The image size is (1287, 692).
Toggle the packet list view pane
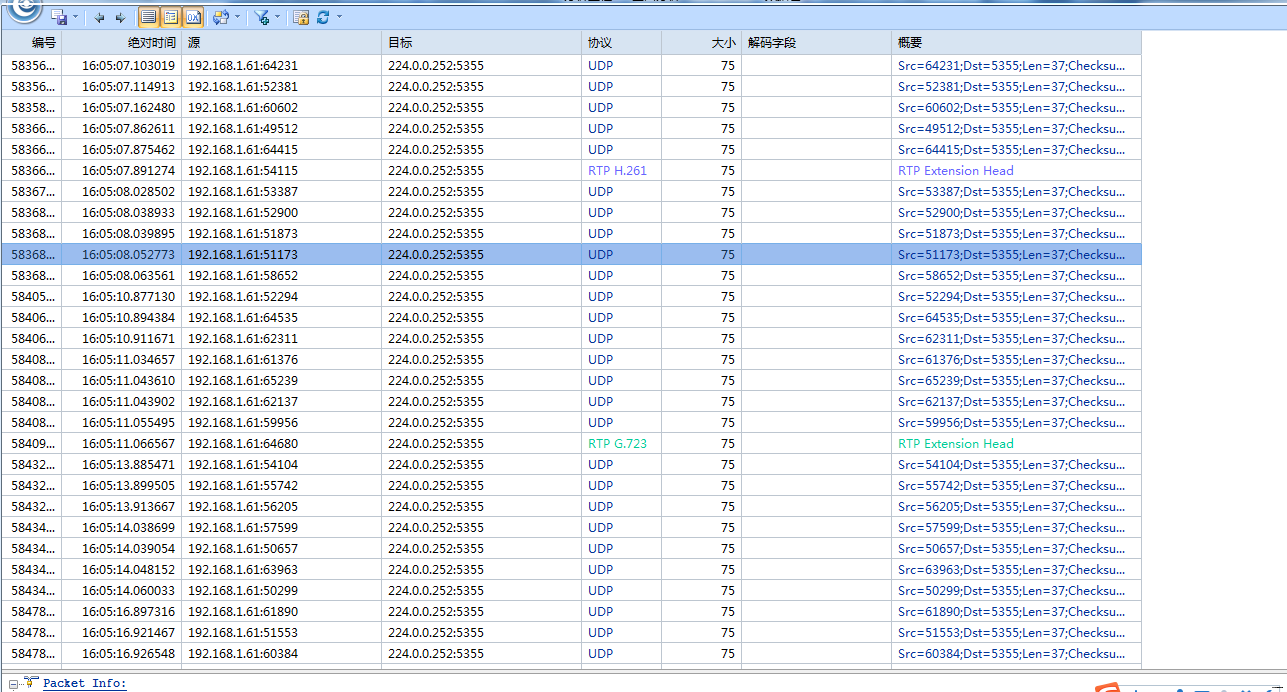click(148, 17)
